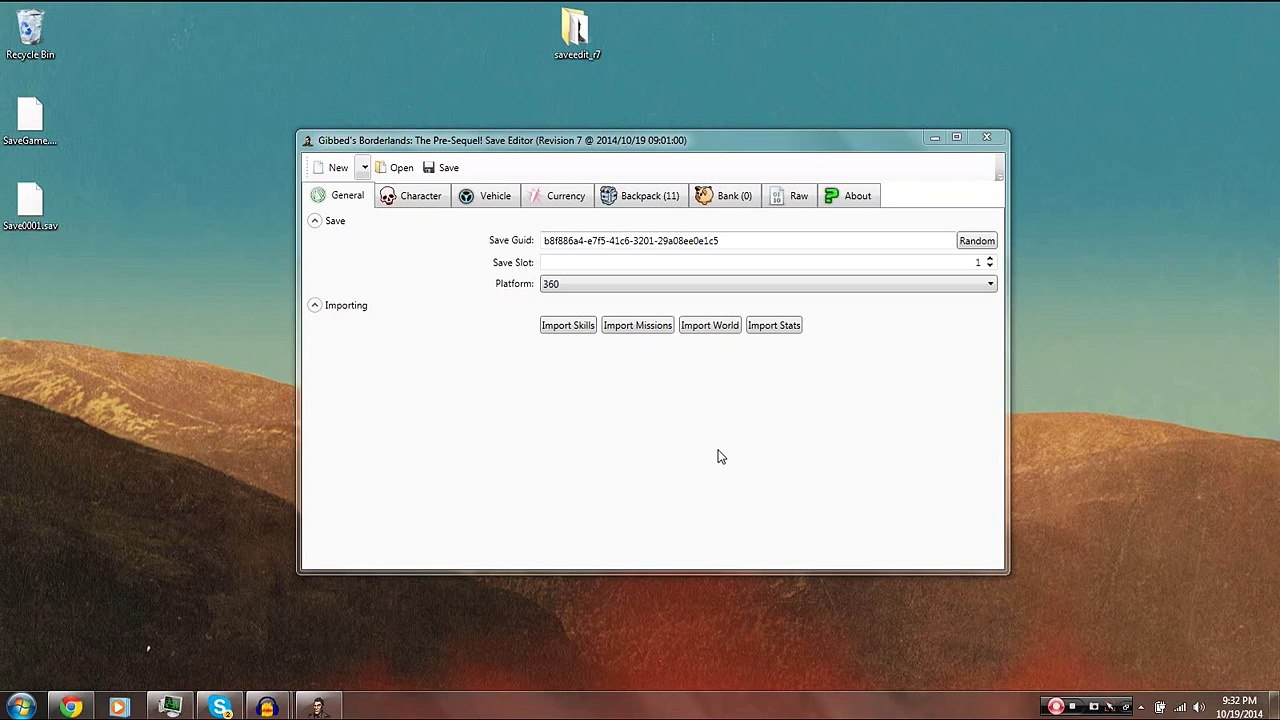Viewport: 1280px width, 720px height.
Task: Click the monitor-shaped taskbar app icon
Action: click(x=169, y=707)
